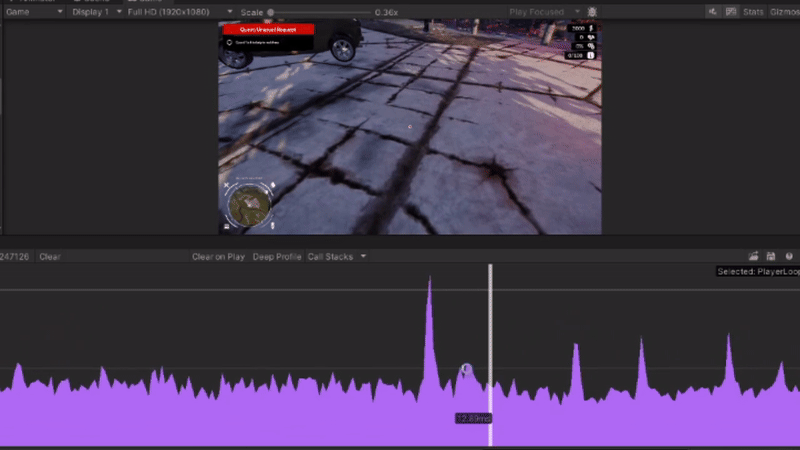The width and height of the screenshot is (800, 450).
Task: Click the quest location pin icon under the banner
Action: (229, 43)
